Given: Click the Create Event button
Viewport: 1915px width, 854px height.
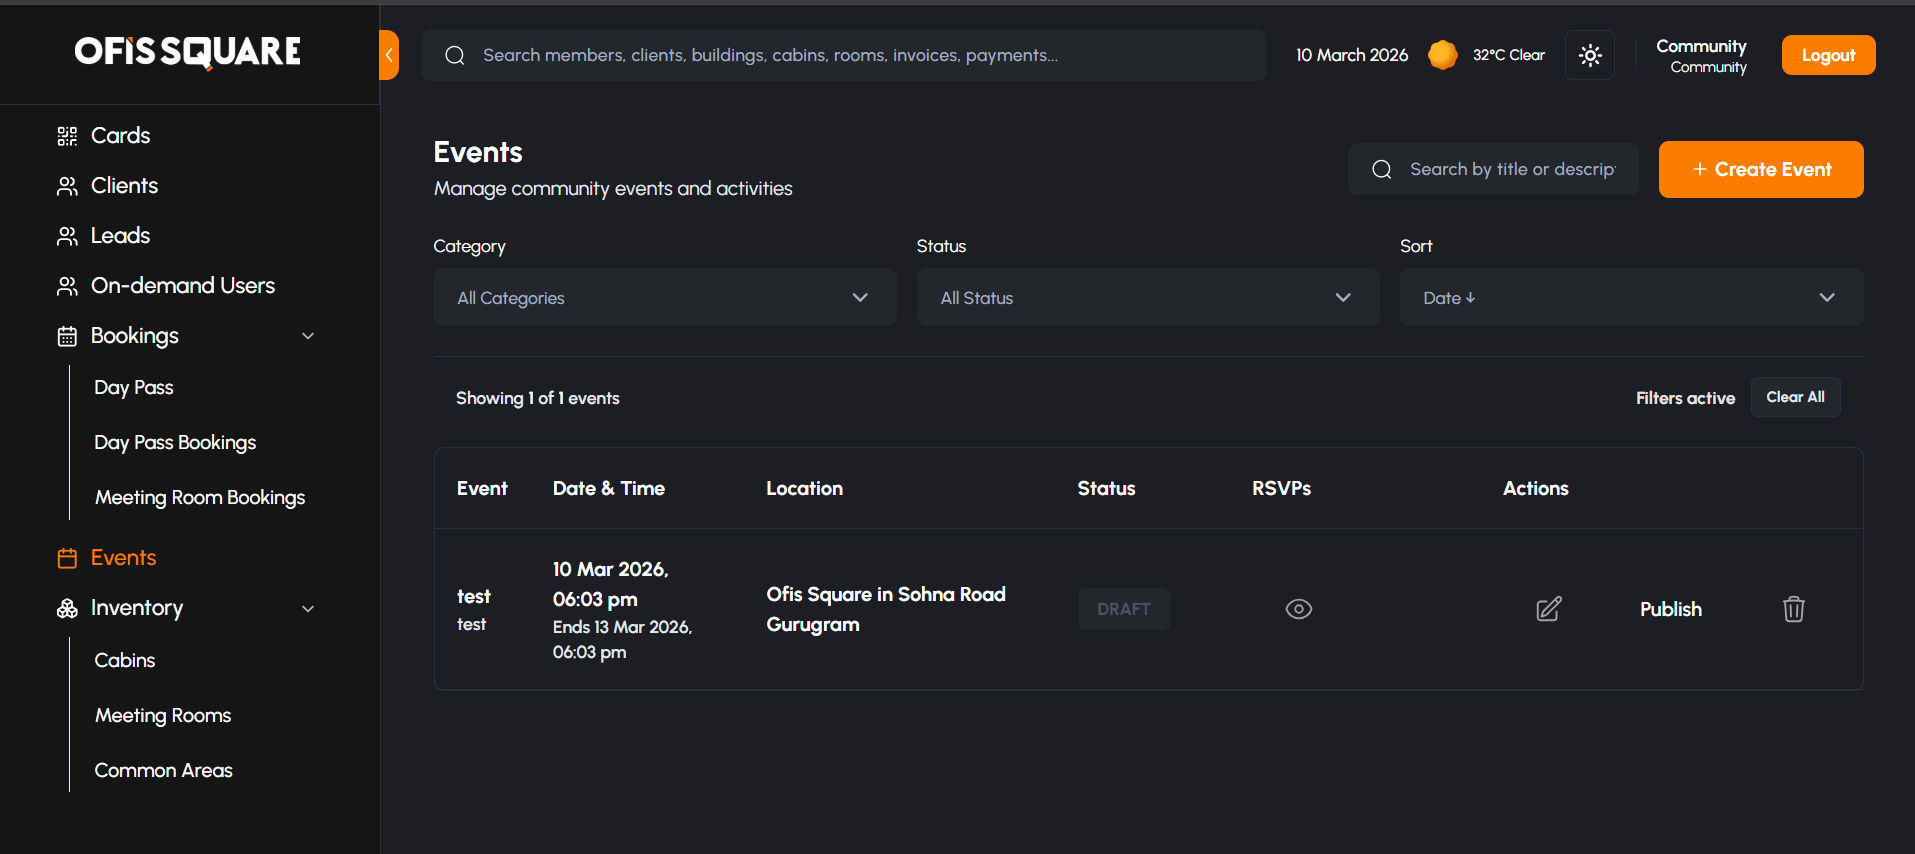Looking at the screenshot, I should [x=1760, y=169].
